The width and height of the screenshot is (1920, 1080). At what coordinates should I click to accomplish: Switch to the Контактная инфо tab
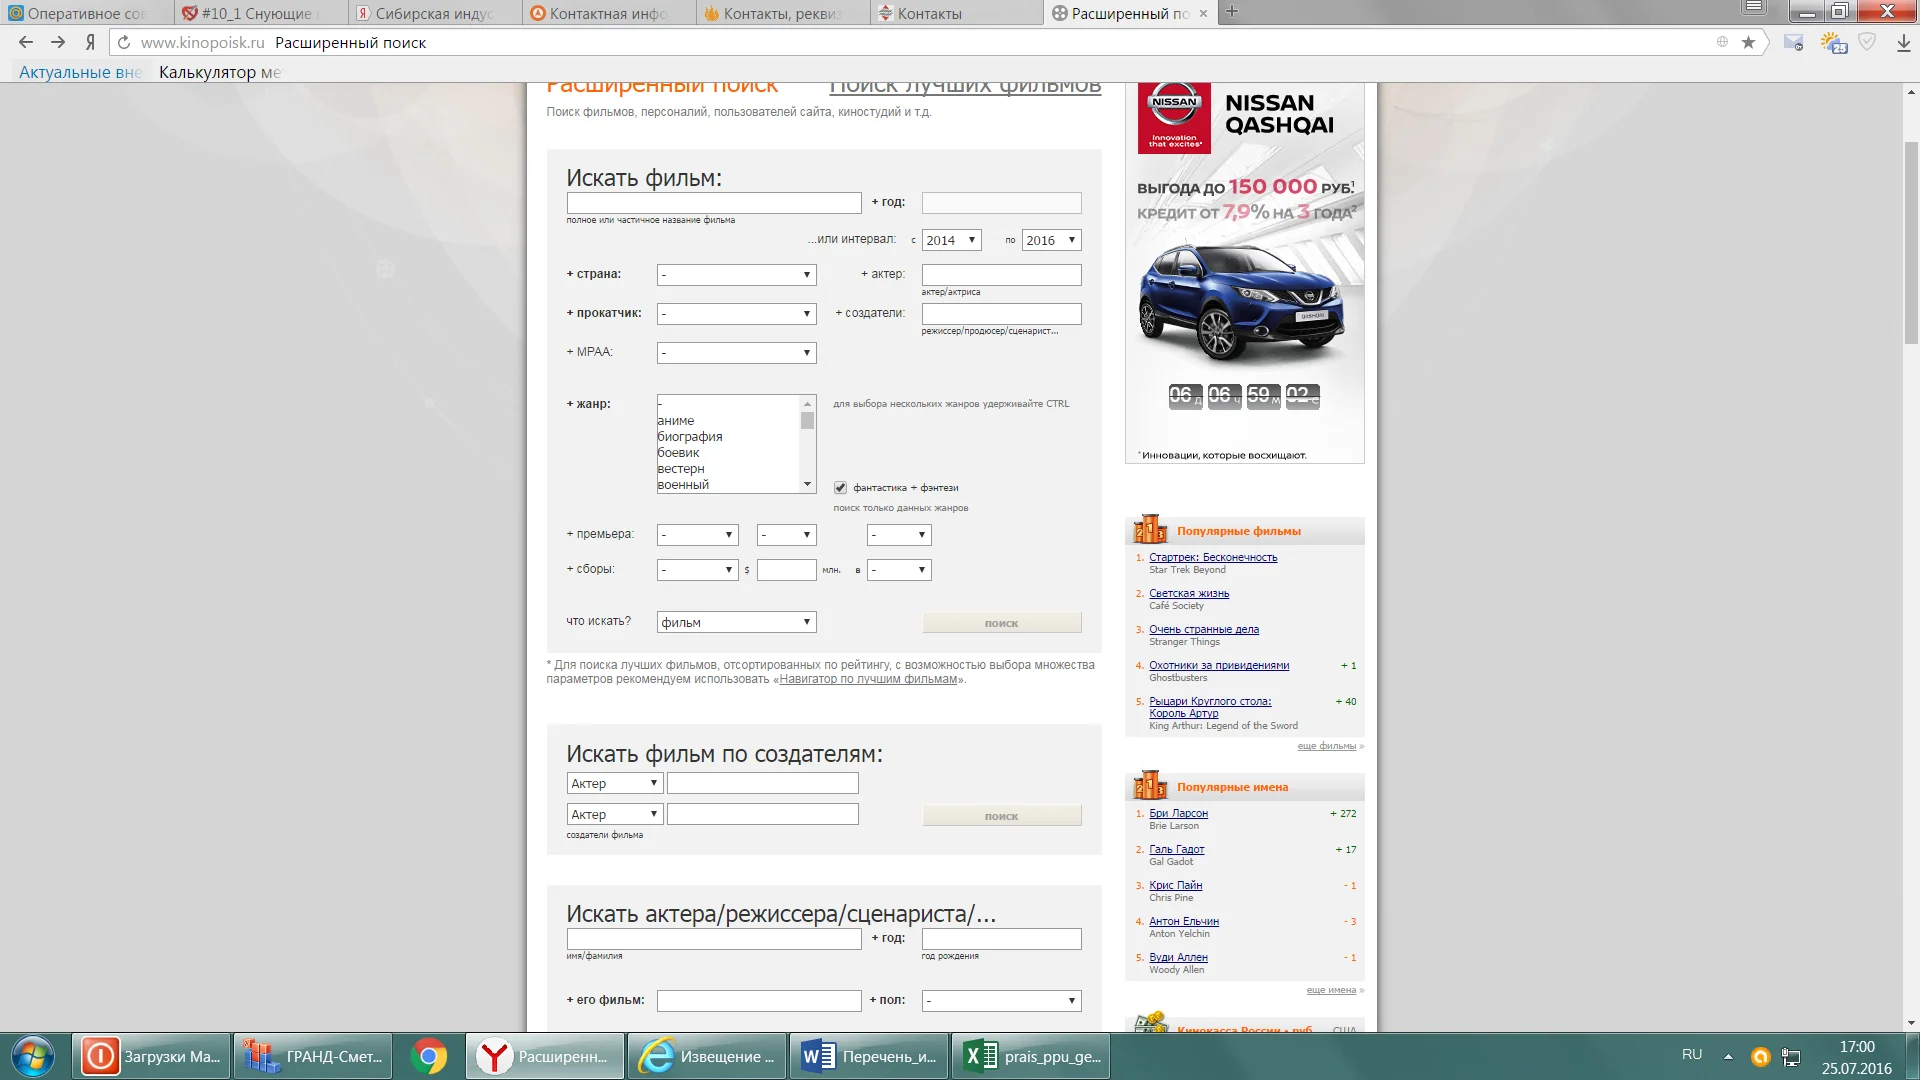[x=606, y=13]
